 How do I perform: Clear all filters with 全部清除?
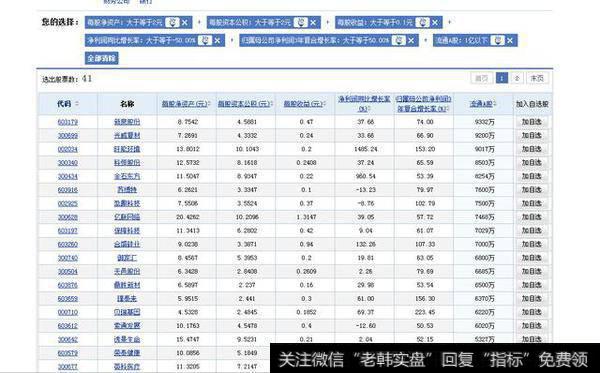[101, 59]
